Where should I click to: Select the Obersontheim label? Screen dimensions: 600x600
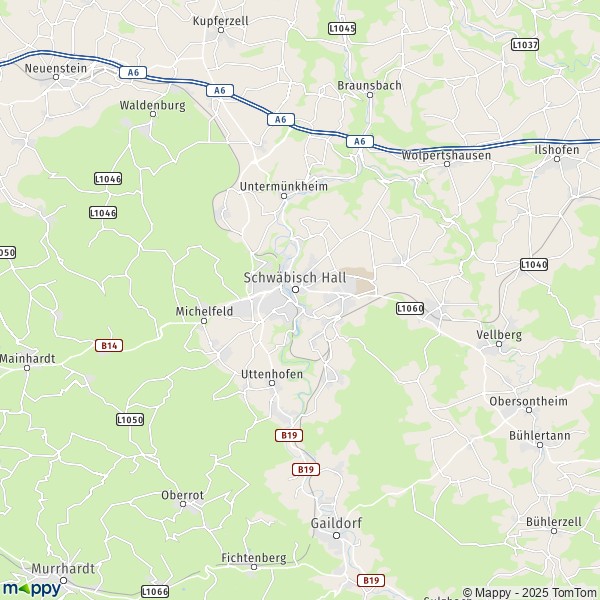click(x=528, y=401)
